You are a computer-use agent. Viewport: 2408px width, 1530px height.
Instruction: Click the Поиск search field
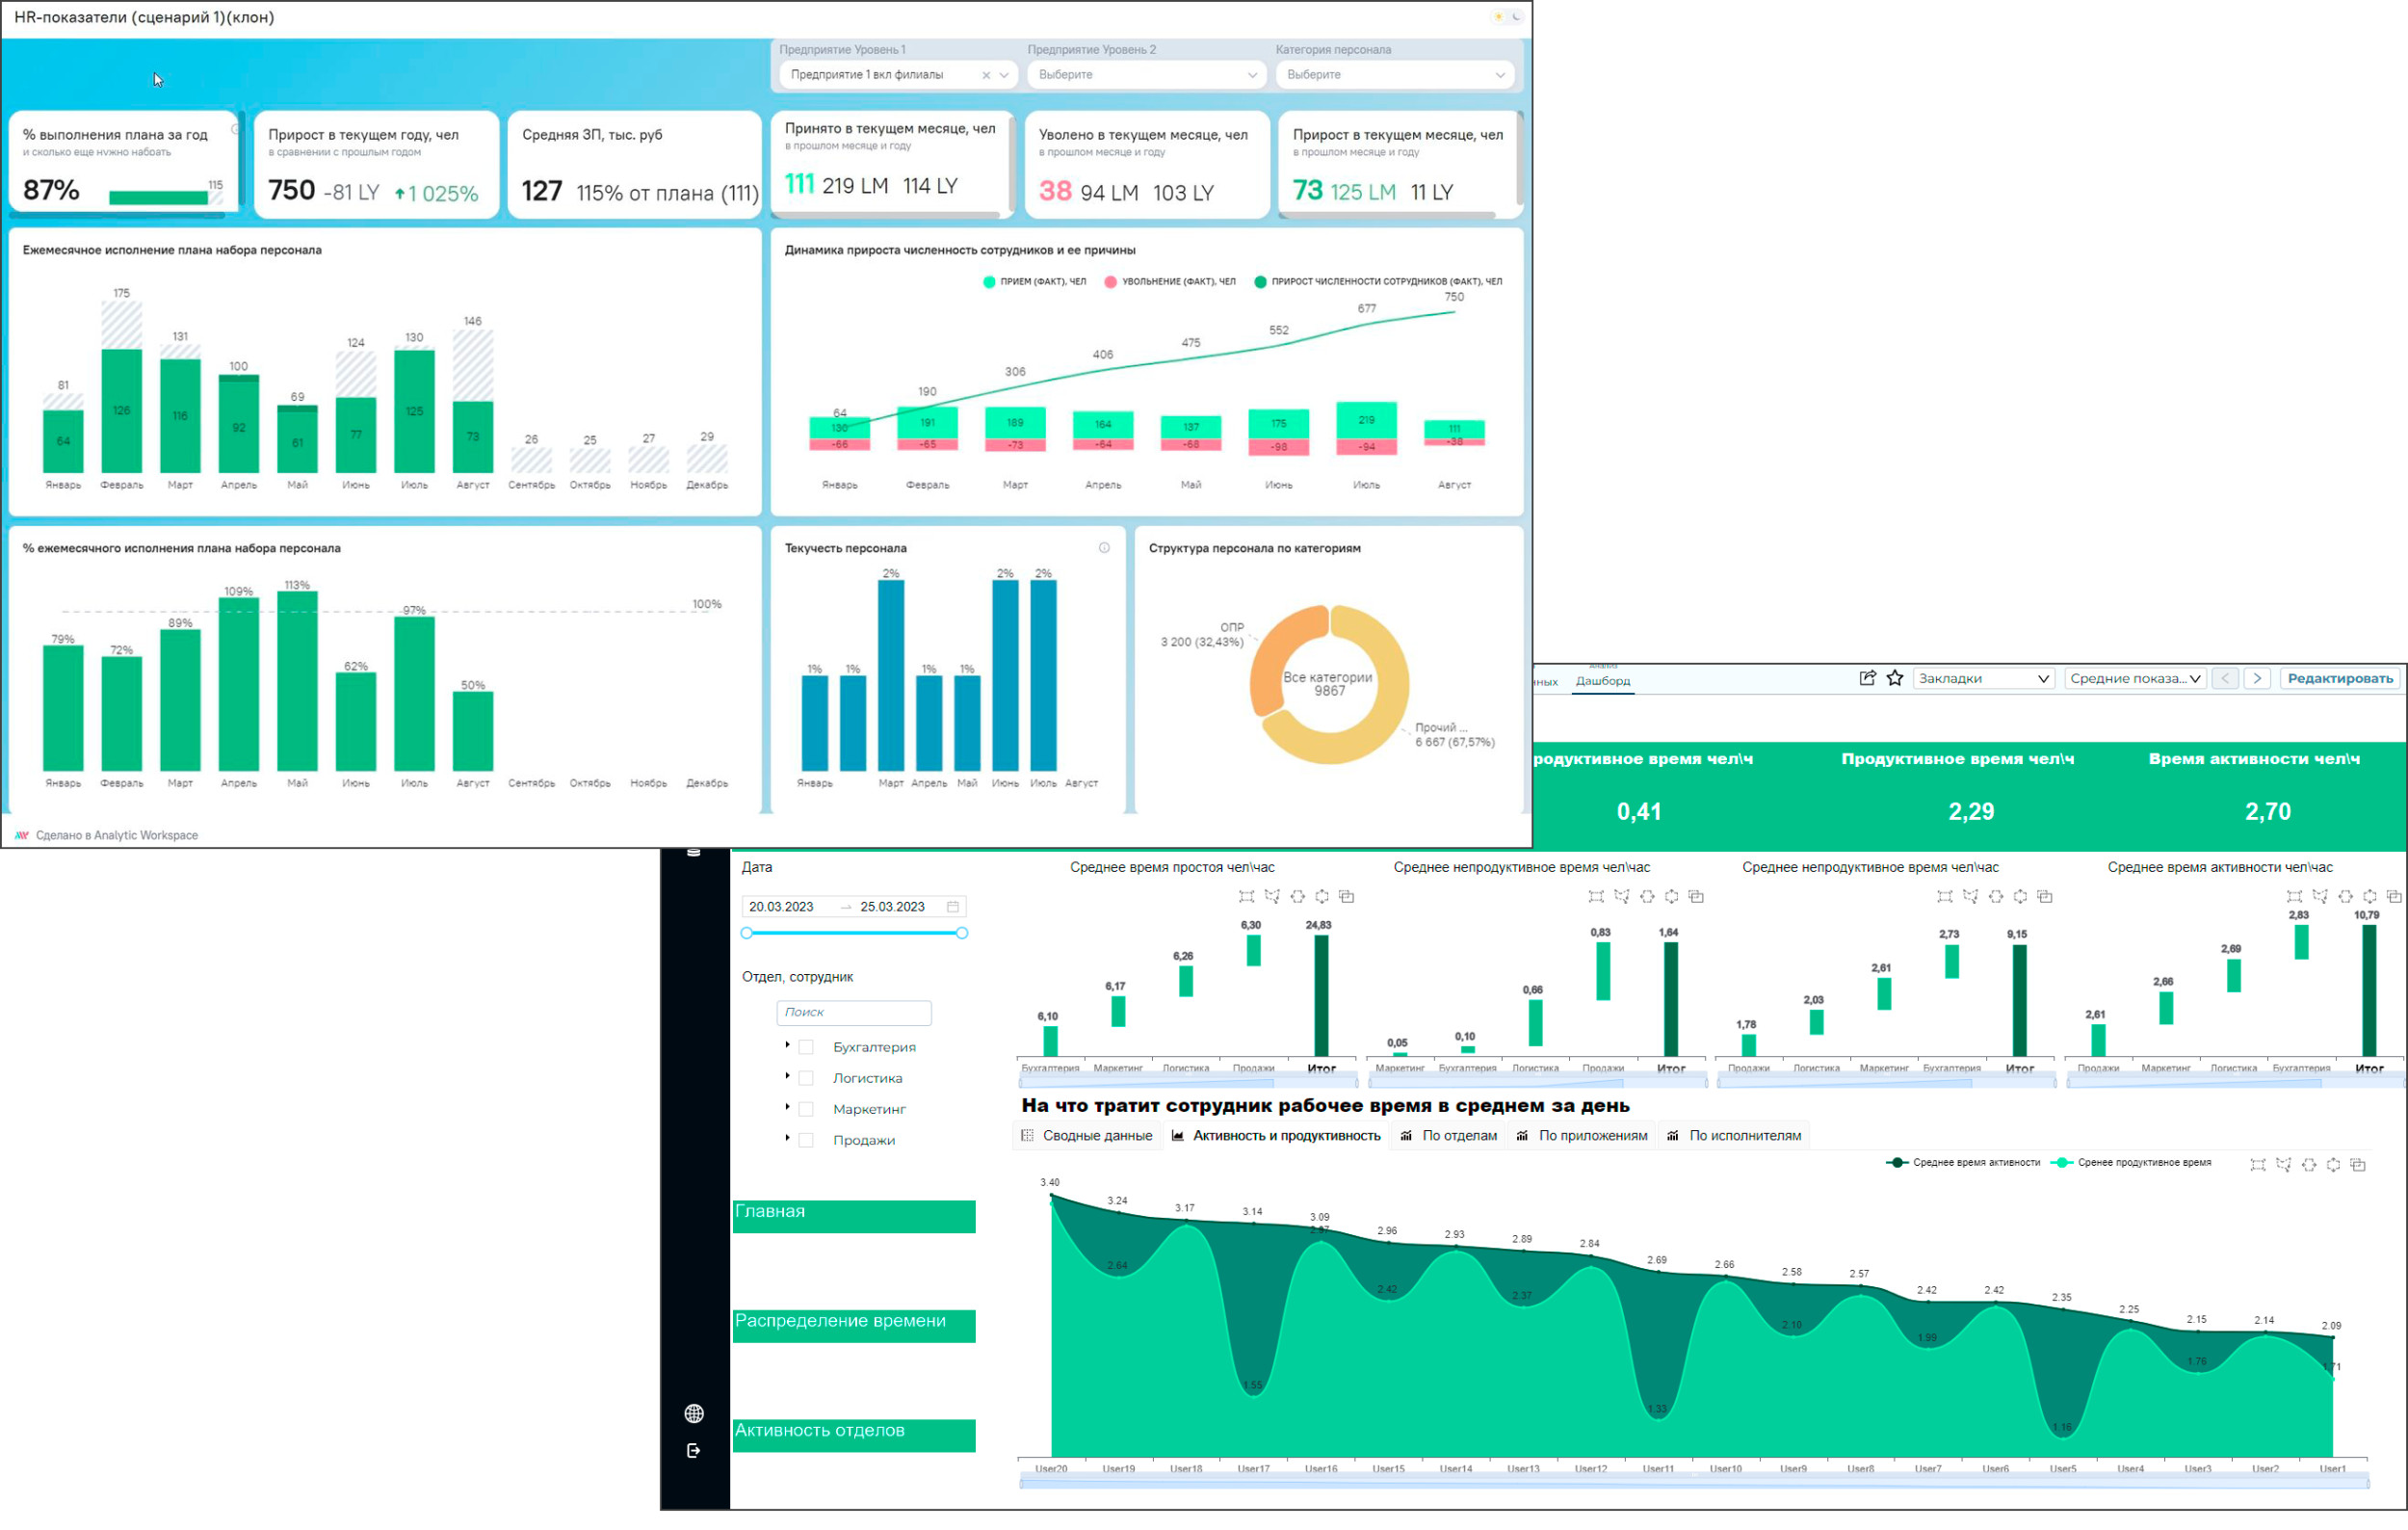pos(853,1012)
